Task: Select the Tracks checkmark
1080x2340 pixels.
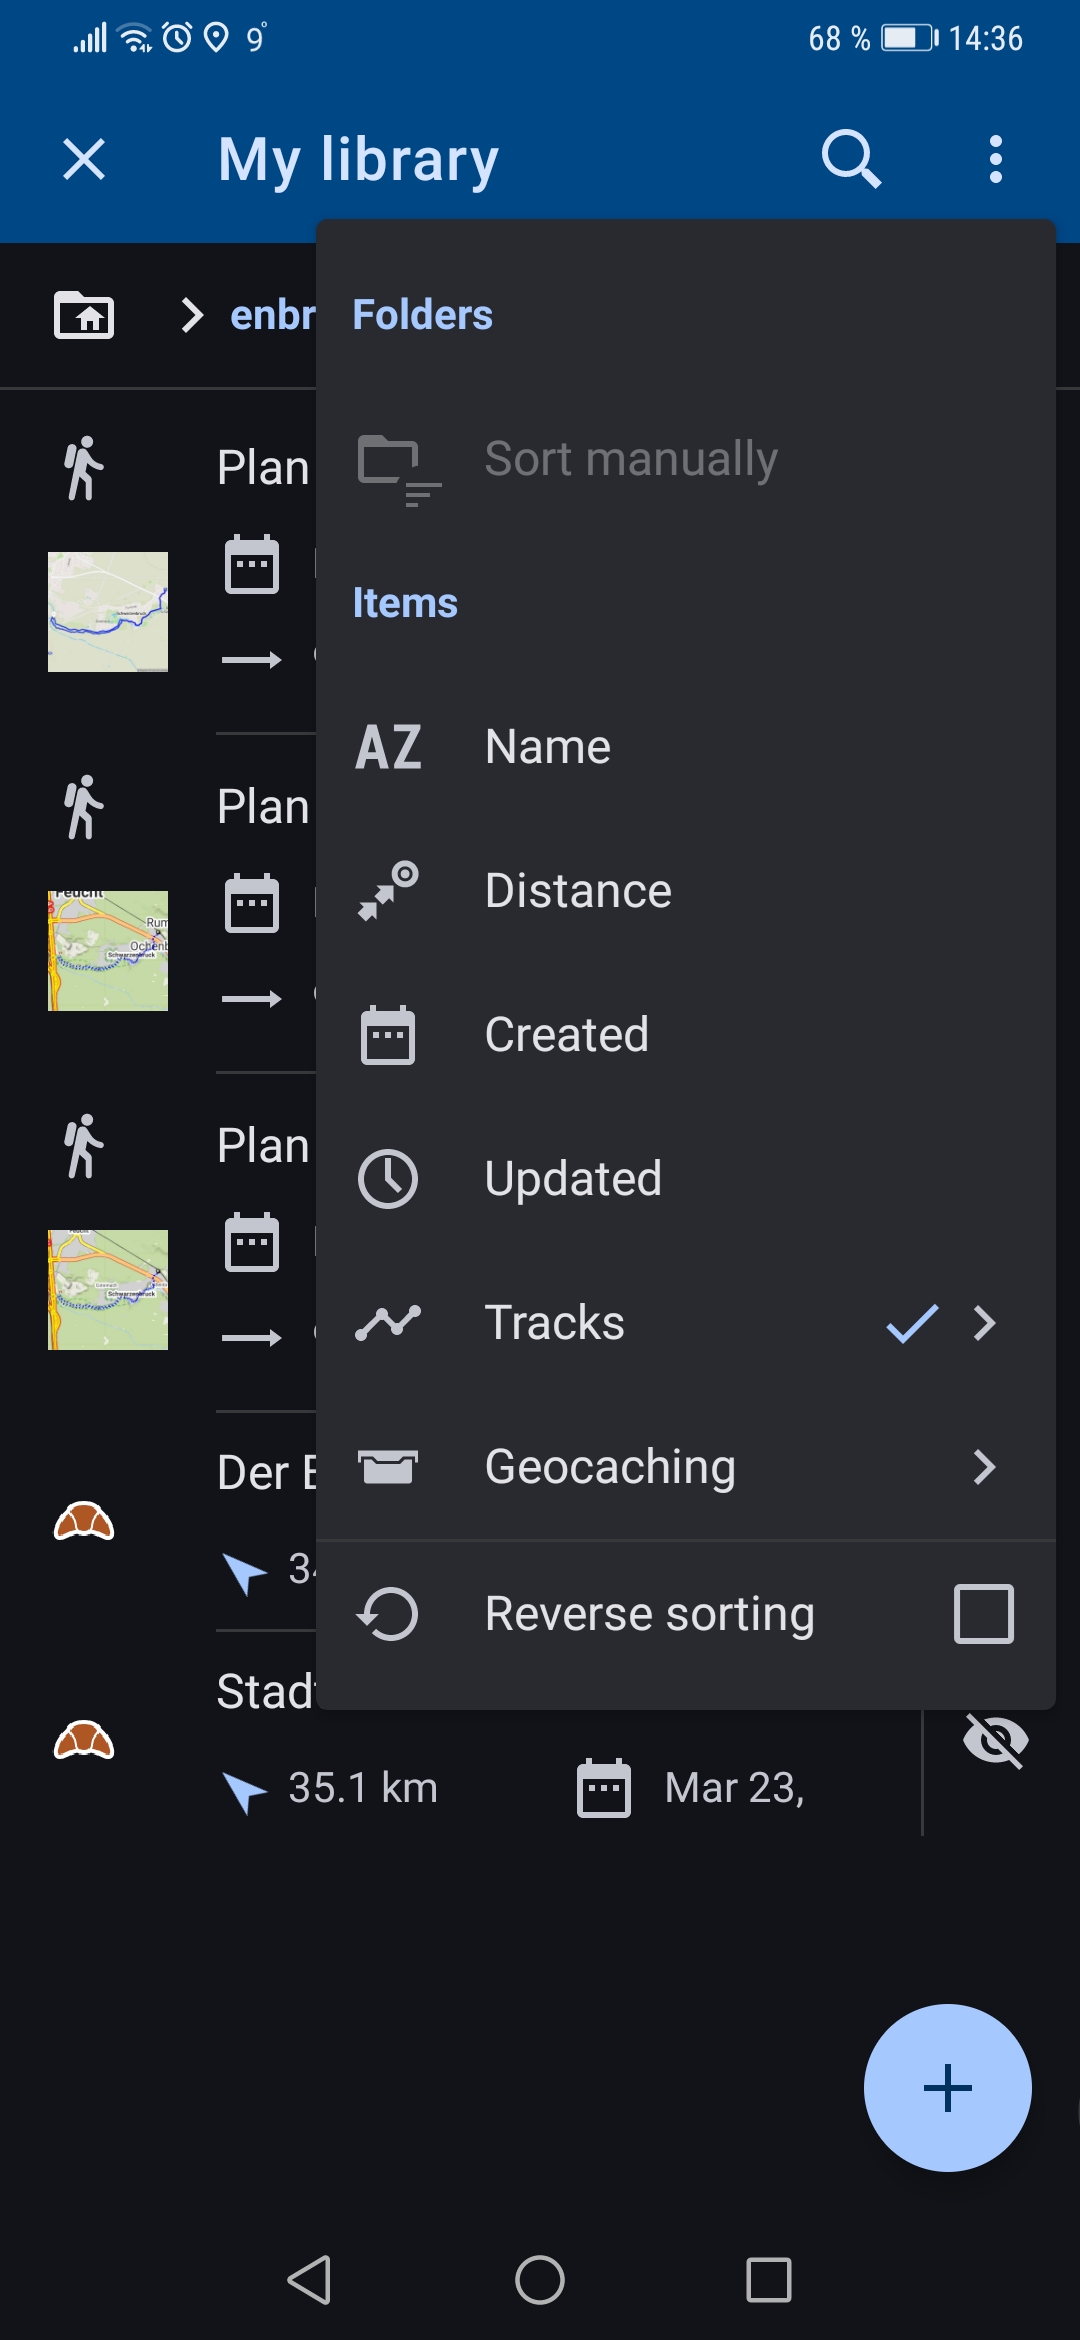Action: 912,1323
